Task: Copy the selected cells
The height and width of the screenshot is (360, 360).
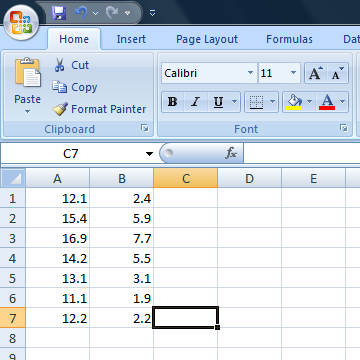Action: coord(75,87)
